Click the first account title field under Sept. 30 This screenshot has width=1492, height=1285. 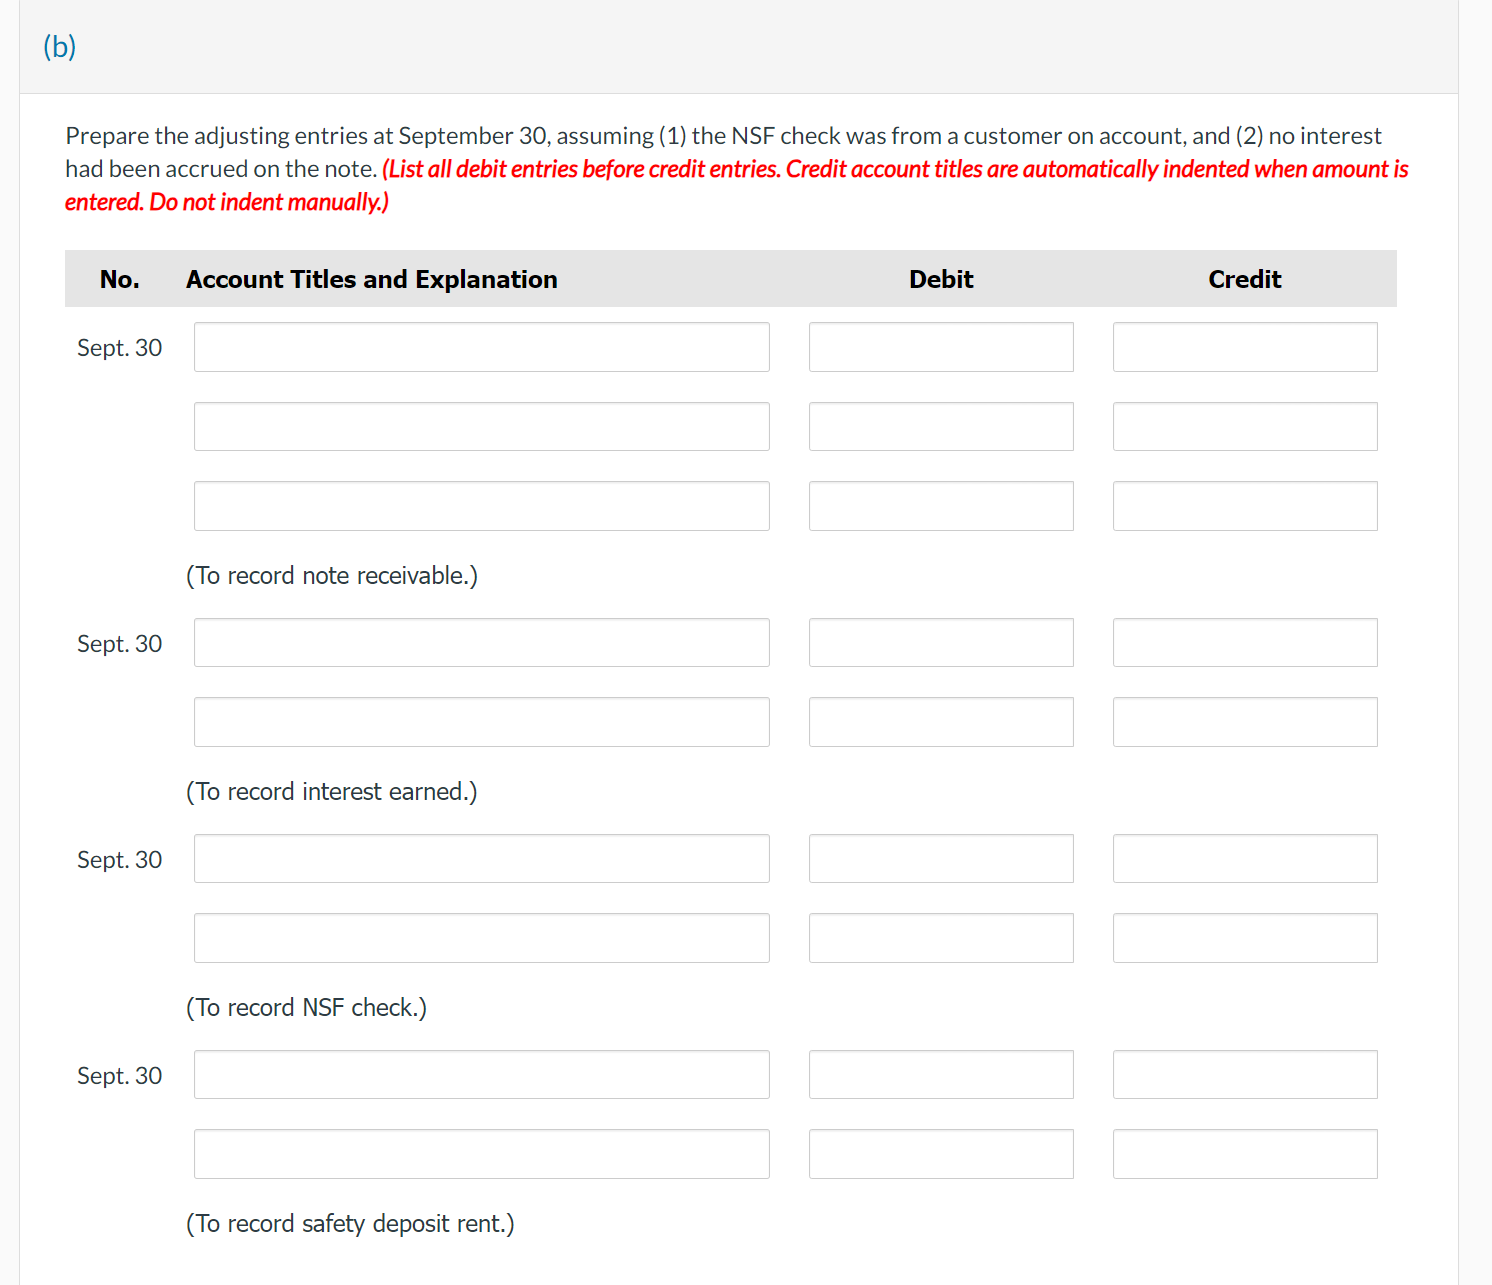pos(482,347)
